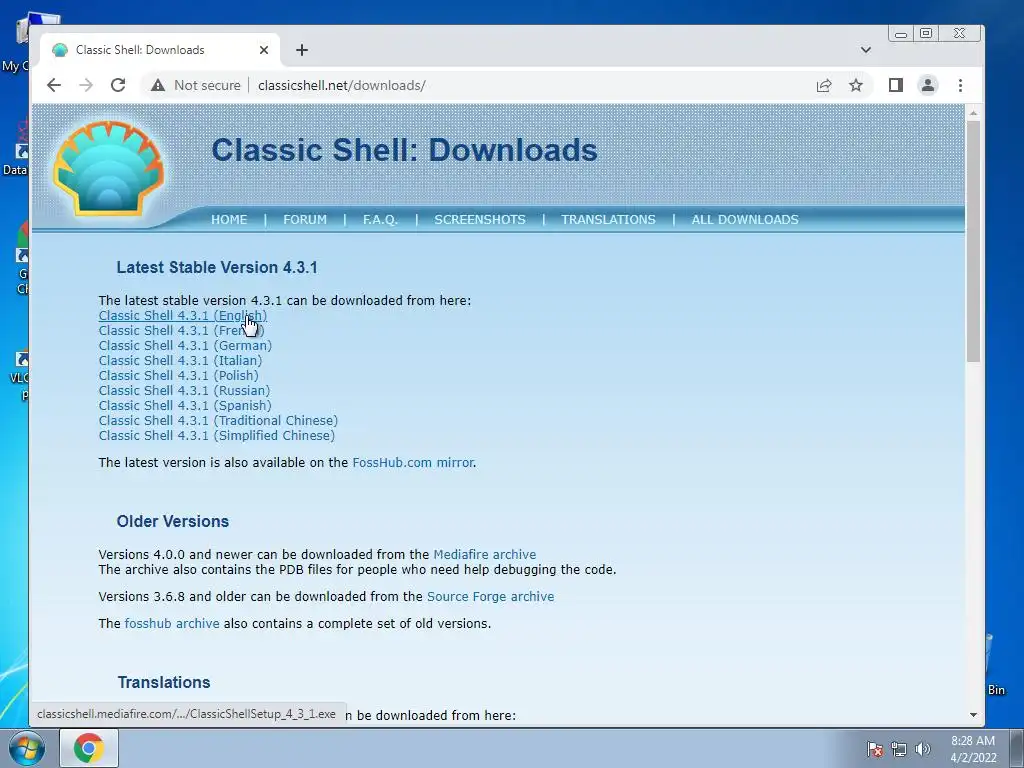Image resolution: width=1024 pixels, height=768 pixels.
Task: Bookmark this page with the star icon
Action: pos(856,86)
